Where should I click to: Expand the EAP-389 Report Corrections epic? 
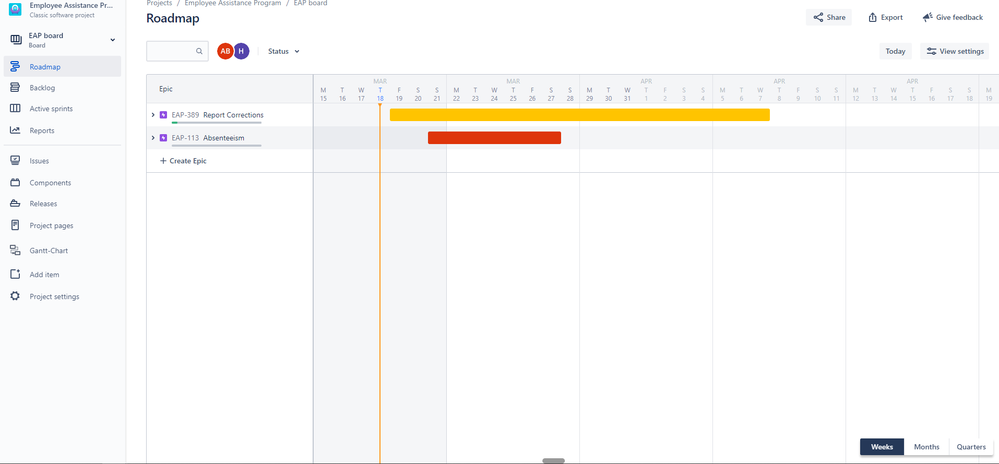[153, 115]
